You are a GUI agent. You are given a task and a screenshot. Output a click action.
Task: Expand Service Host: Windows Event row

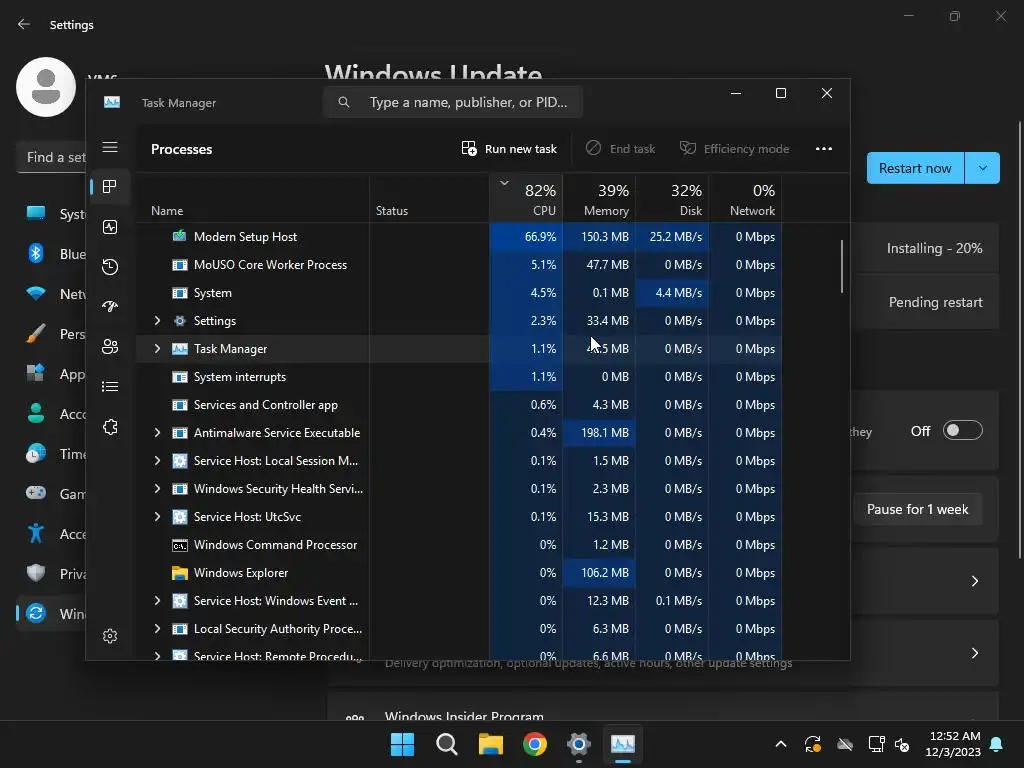pos(157,601)
